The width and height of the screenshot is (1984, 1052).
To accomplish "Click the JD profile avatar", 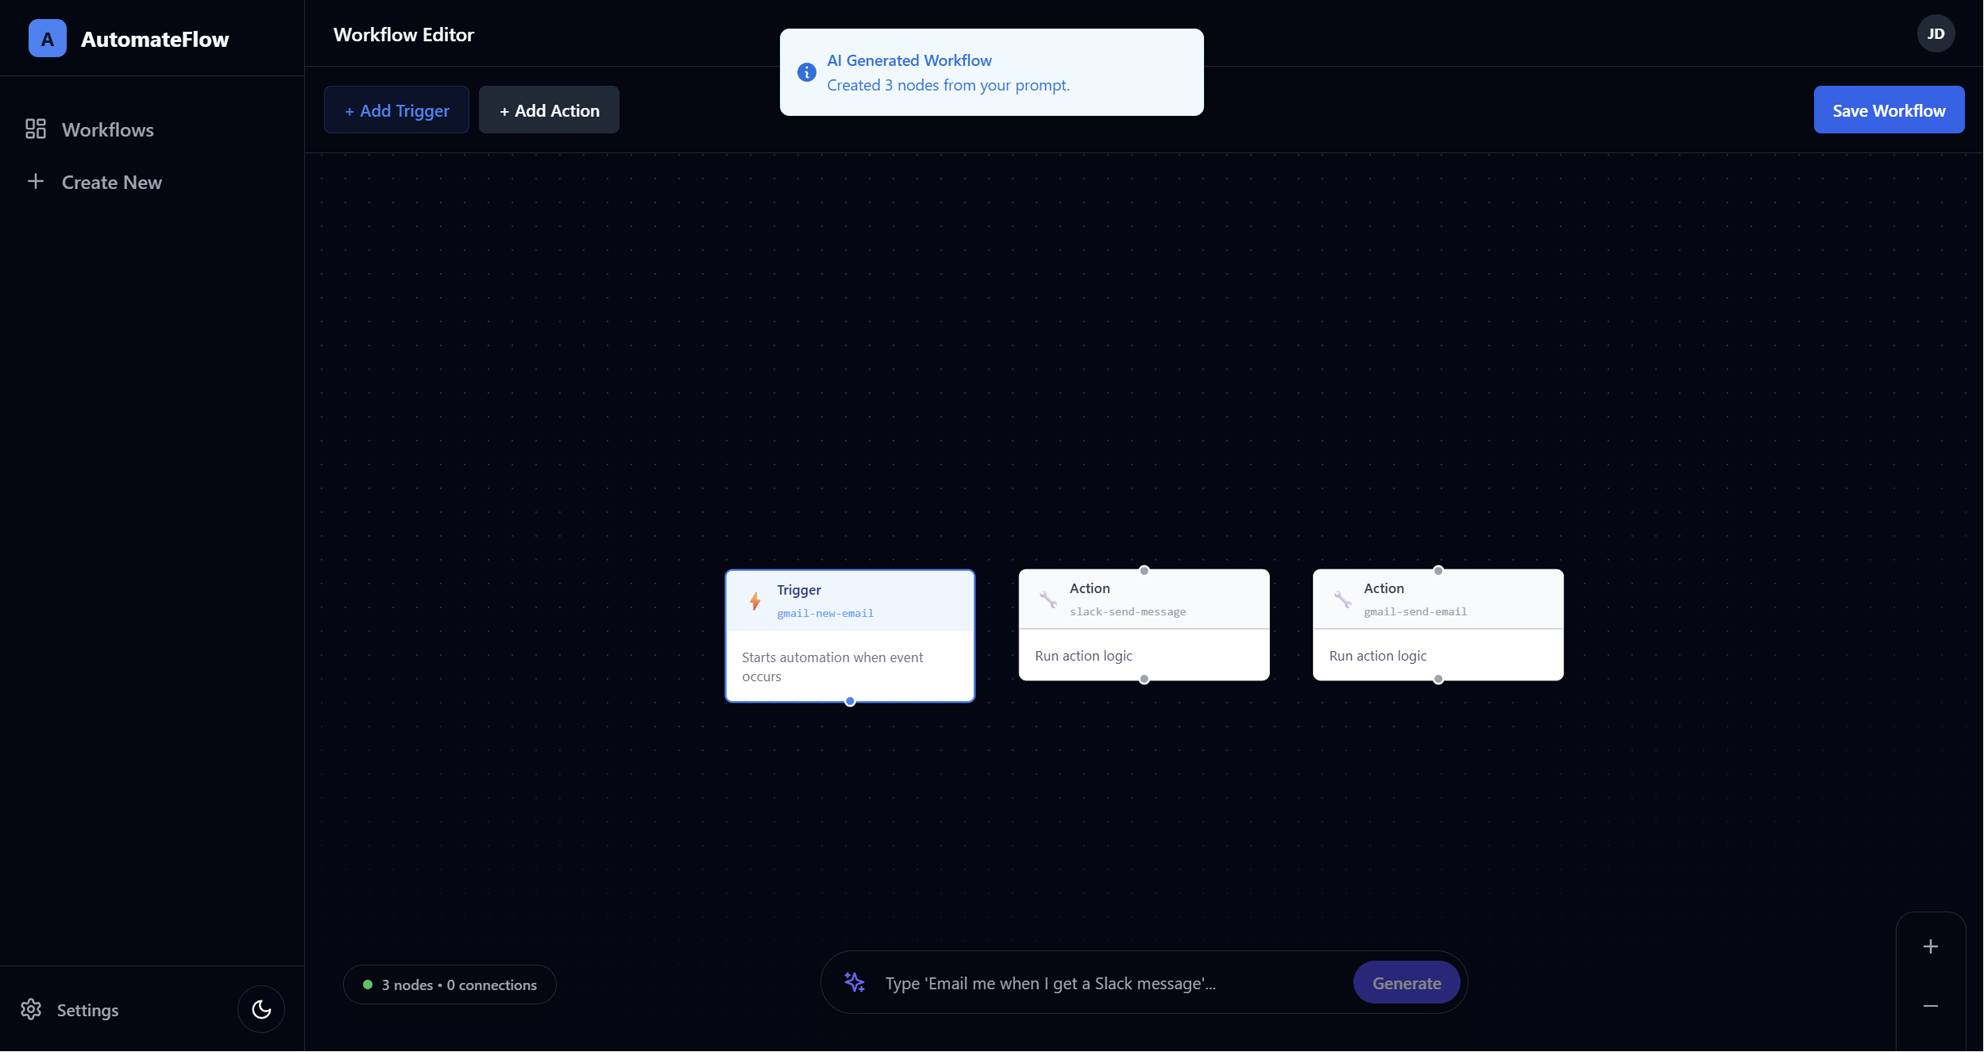I will 1936,33.
